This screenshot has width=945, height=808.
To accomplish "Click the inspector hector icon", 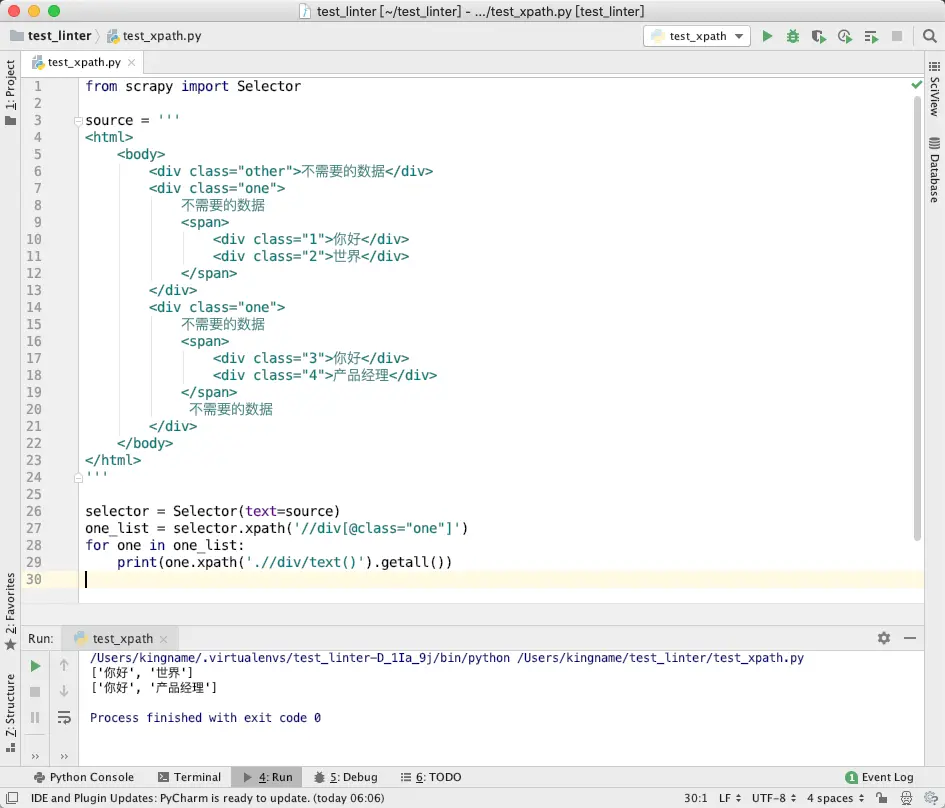I will pyautogui.click(x=906, y=798).
